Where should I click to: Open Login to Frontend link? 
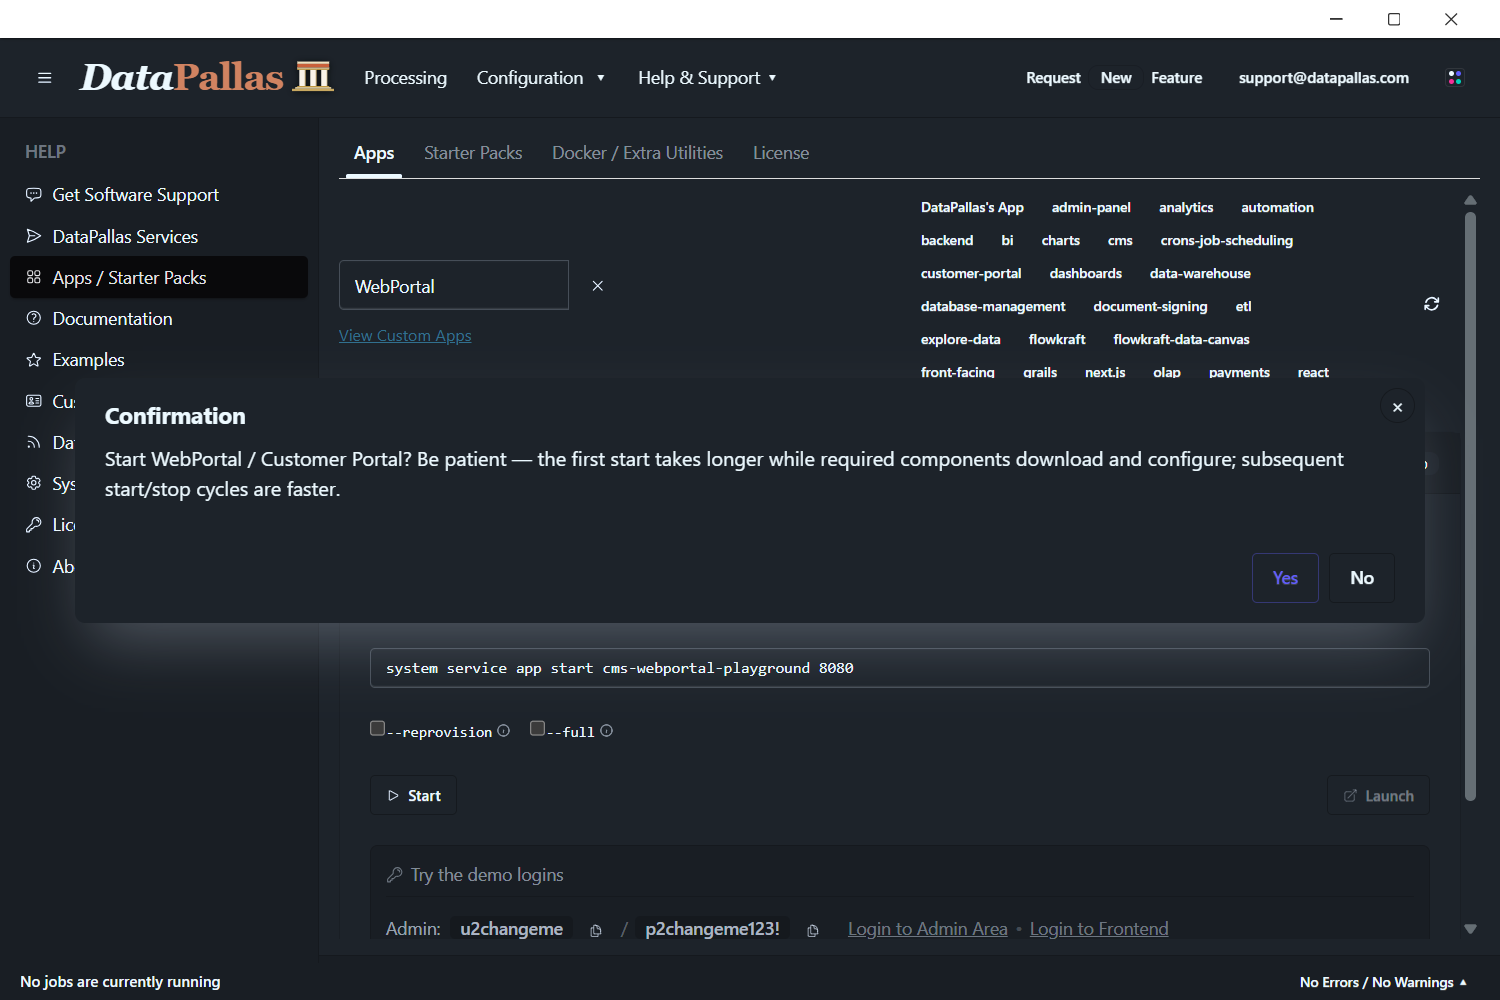tap(1099, 929)
